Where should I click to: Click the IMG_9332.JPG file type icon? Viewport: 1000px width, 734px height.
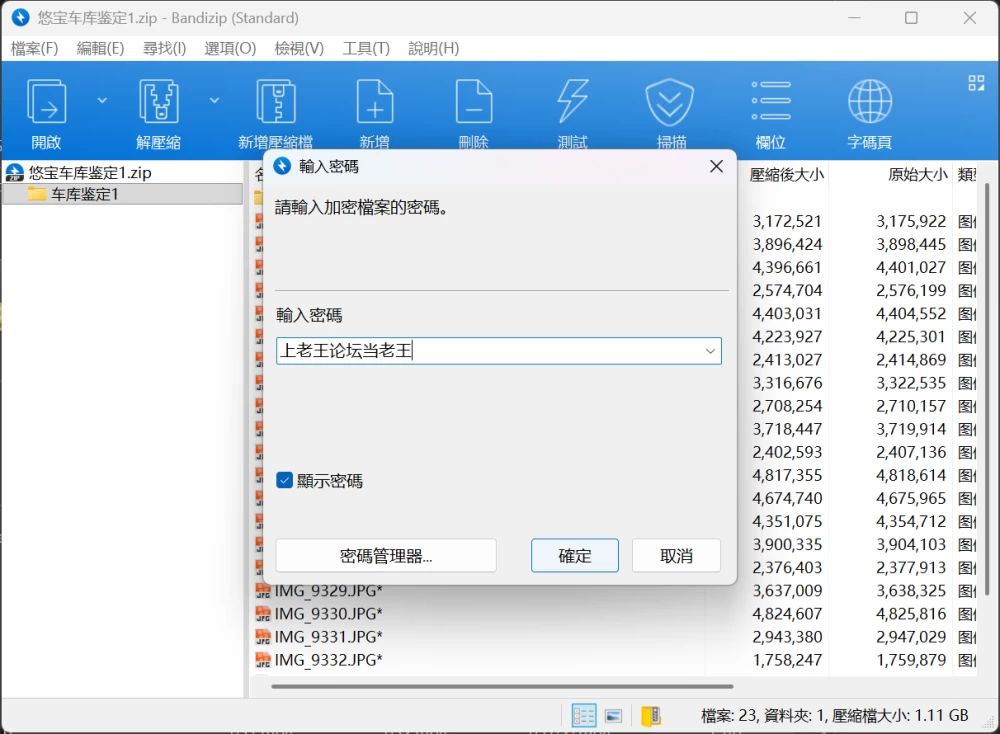263,659
